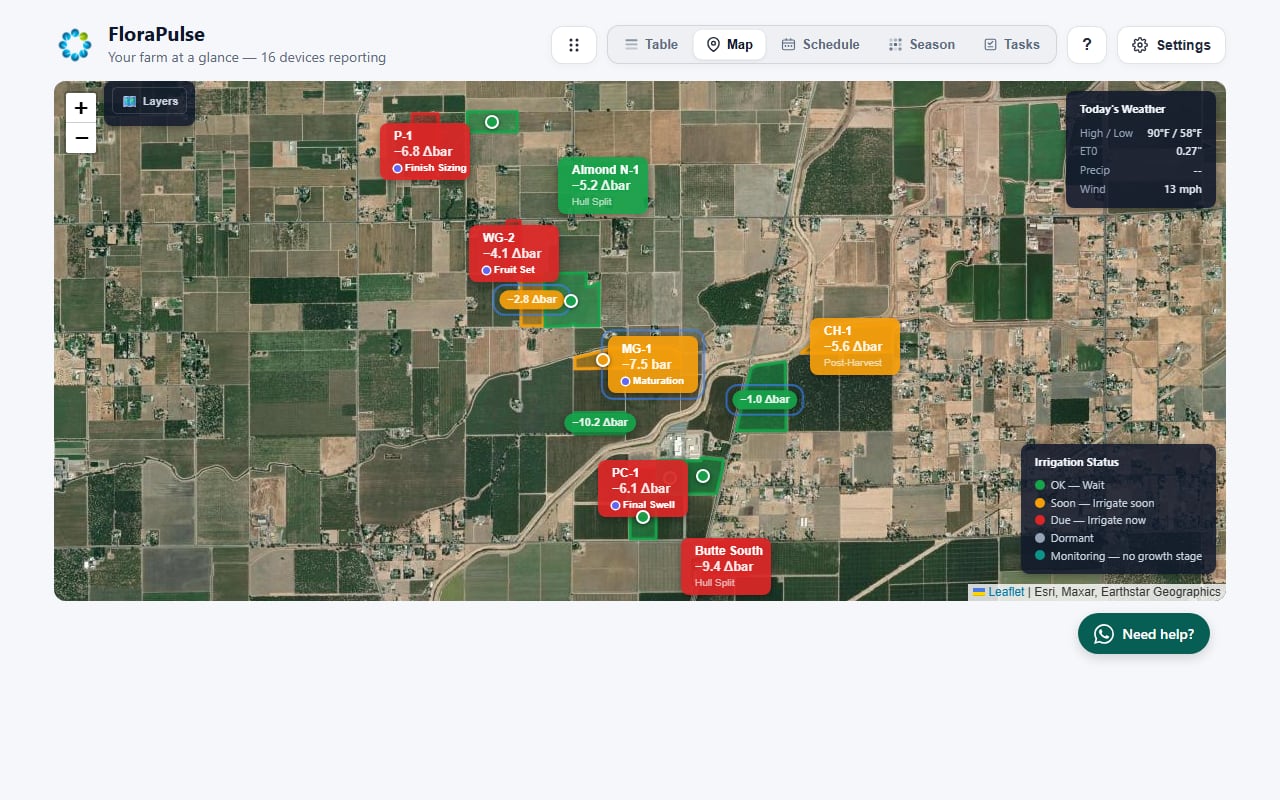Image resolution: width=1280 pixels, height=800 pixels.
Task: Select the −10.2 Δbar green pill
Action: [600, 422]
